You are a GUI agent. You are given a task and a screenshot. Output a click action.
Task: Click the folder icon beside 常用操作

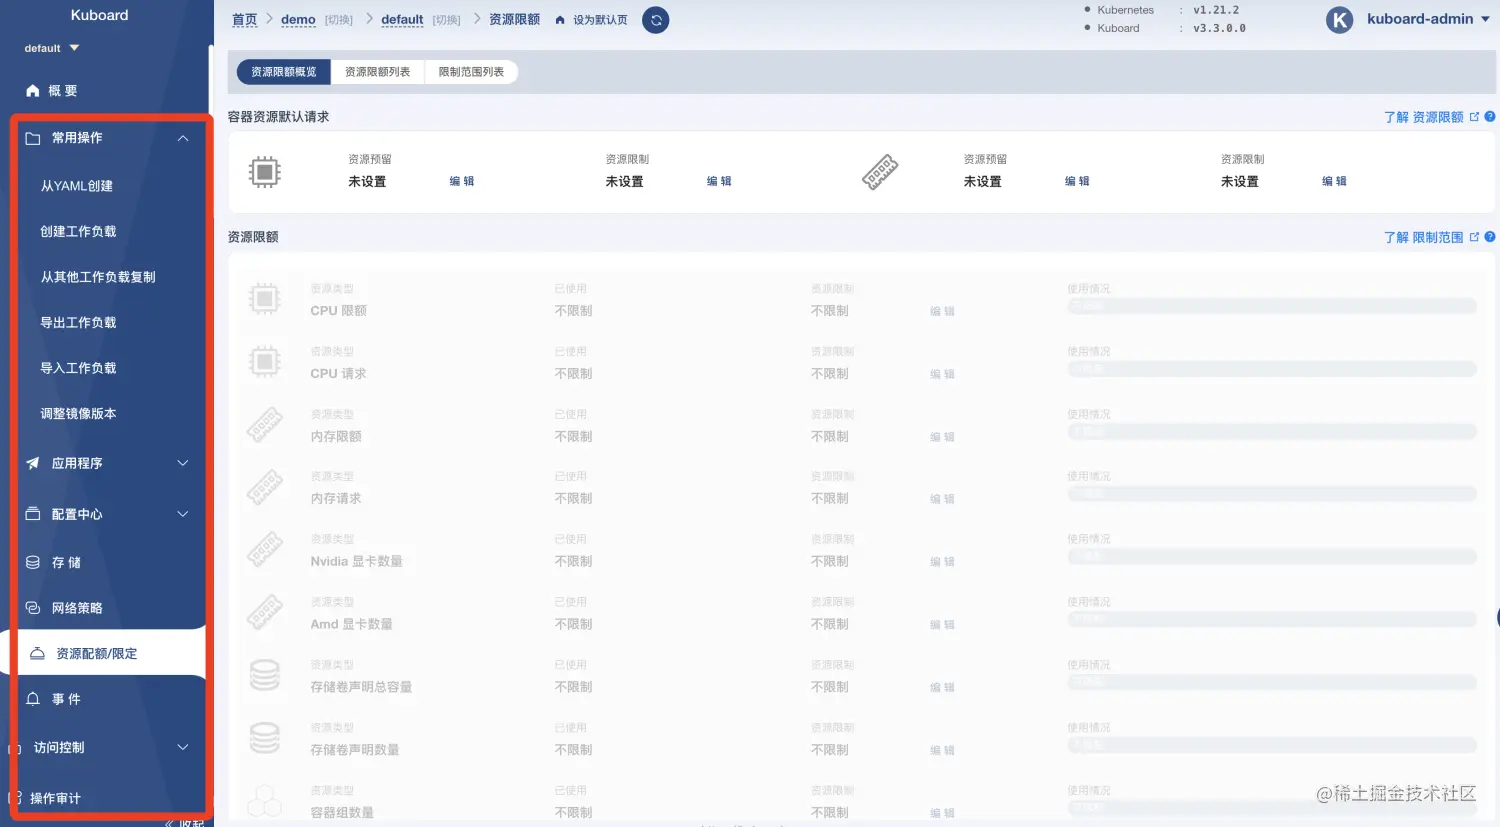point(33,138)
